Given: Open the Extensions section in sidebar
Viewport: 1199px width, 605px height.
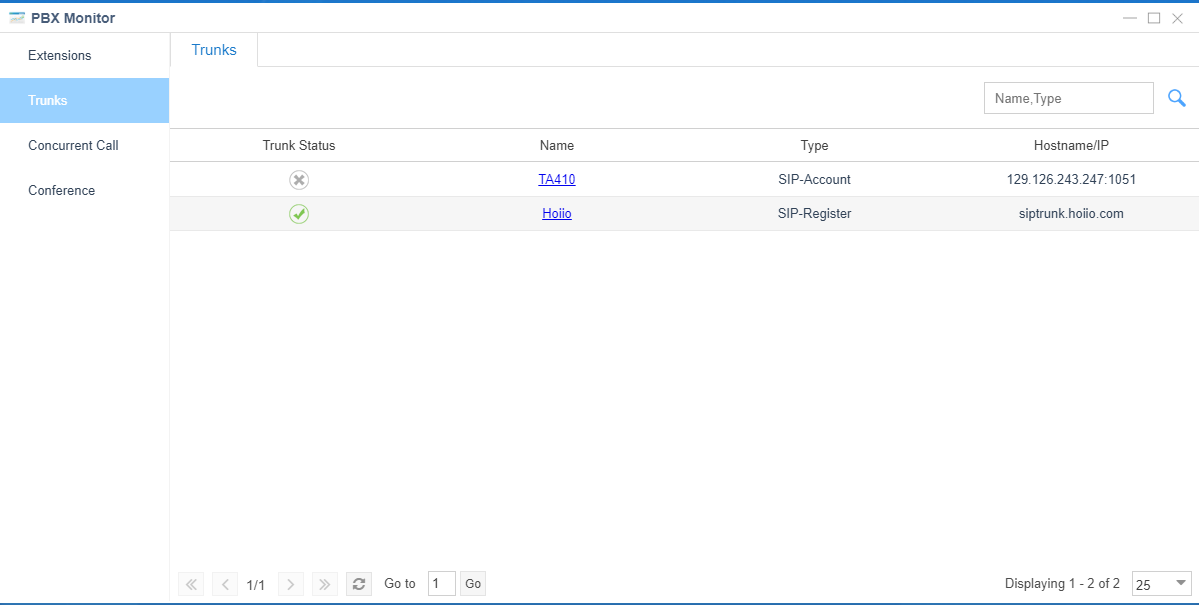Looking at the screenshot, I should point(84,55).
